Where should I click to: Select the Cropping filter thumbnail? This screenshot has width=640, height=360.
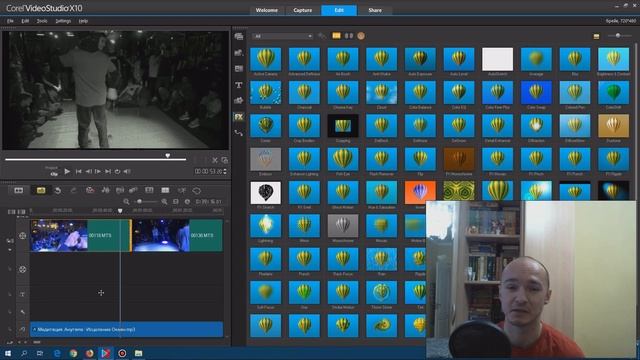343,126
